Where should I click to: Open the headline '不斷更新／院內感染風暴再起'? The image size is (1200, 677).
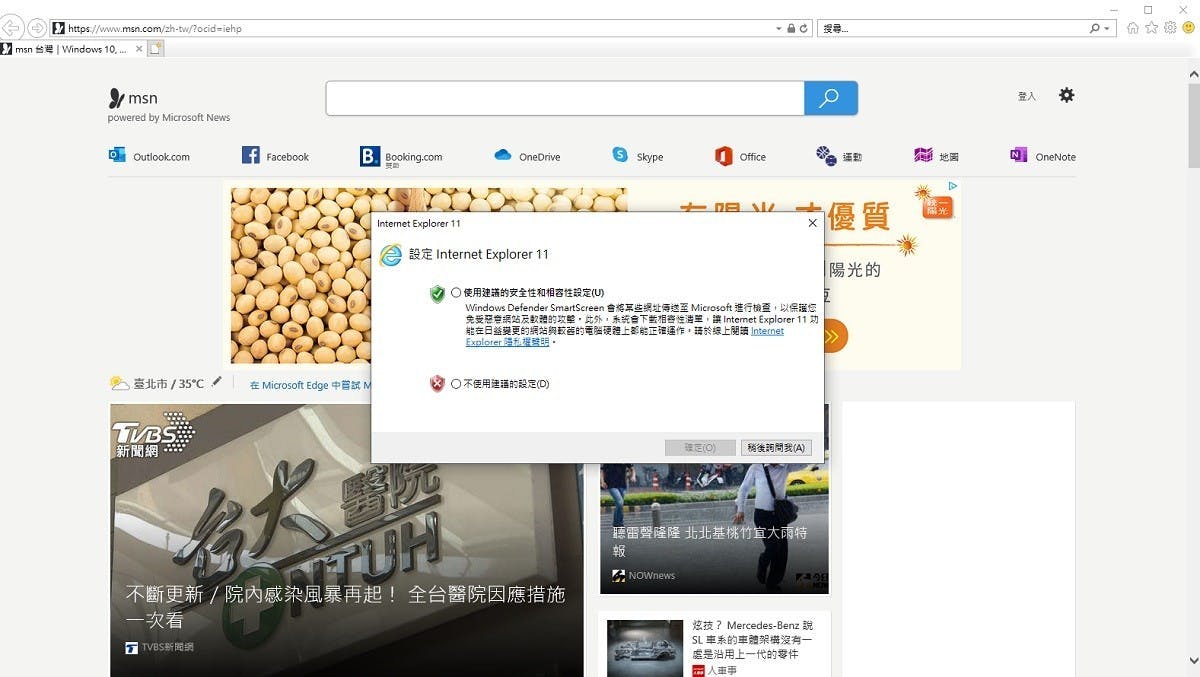click(x=345, y=607)
